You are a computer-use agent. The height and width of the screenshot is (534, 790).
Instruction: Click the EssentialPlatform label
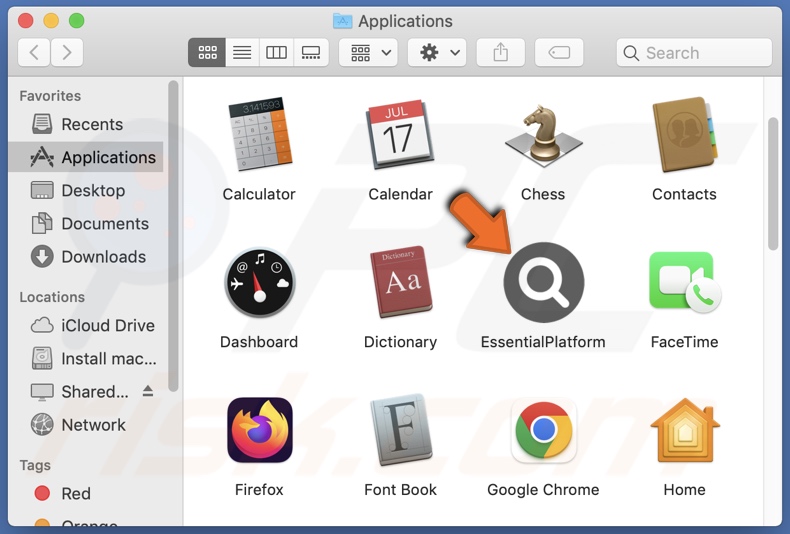tap(543, 342)
